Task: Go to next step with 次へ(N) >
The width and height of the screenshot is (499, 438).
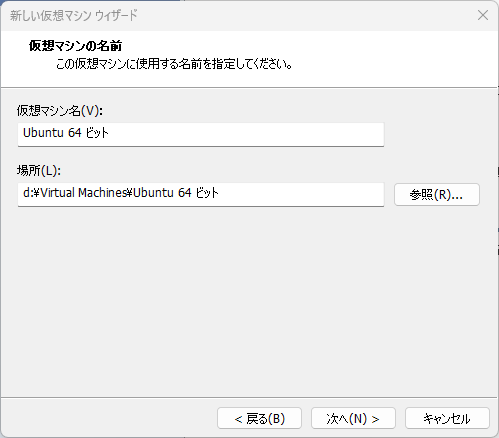Action: pyautogui.click(x=353, y=418)
